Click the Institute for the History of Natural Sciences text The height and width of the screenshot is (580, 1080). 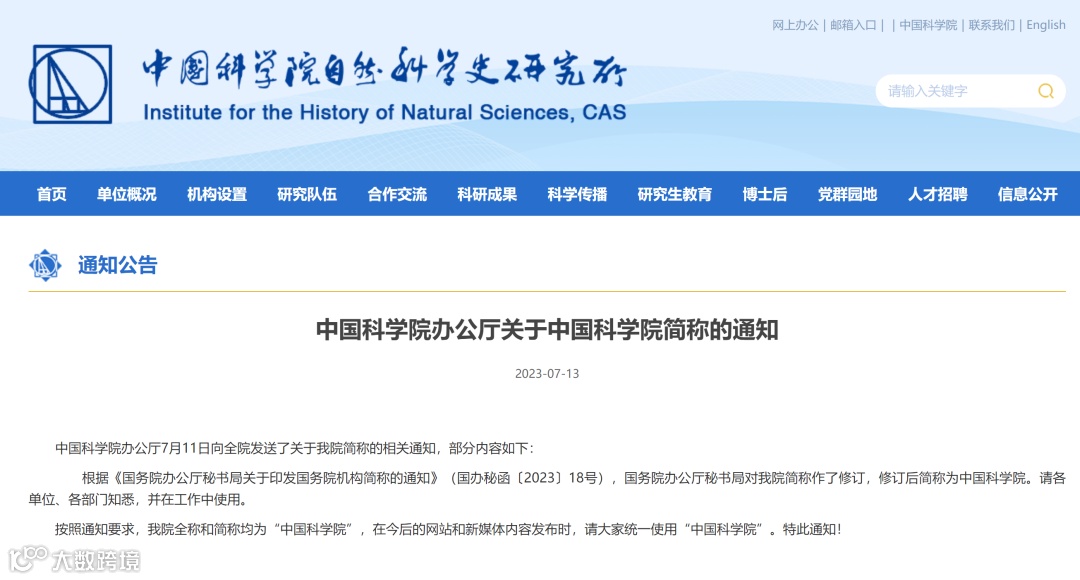pyautogui.click(x=384, y=112)
